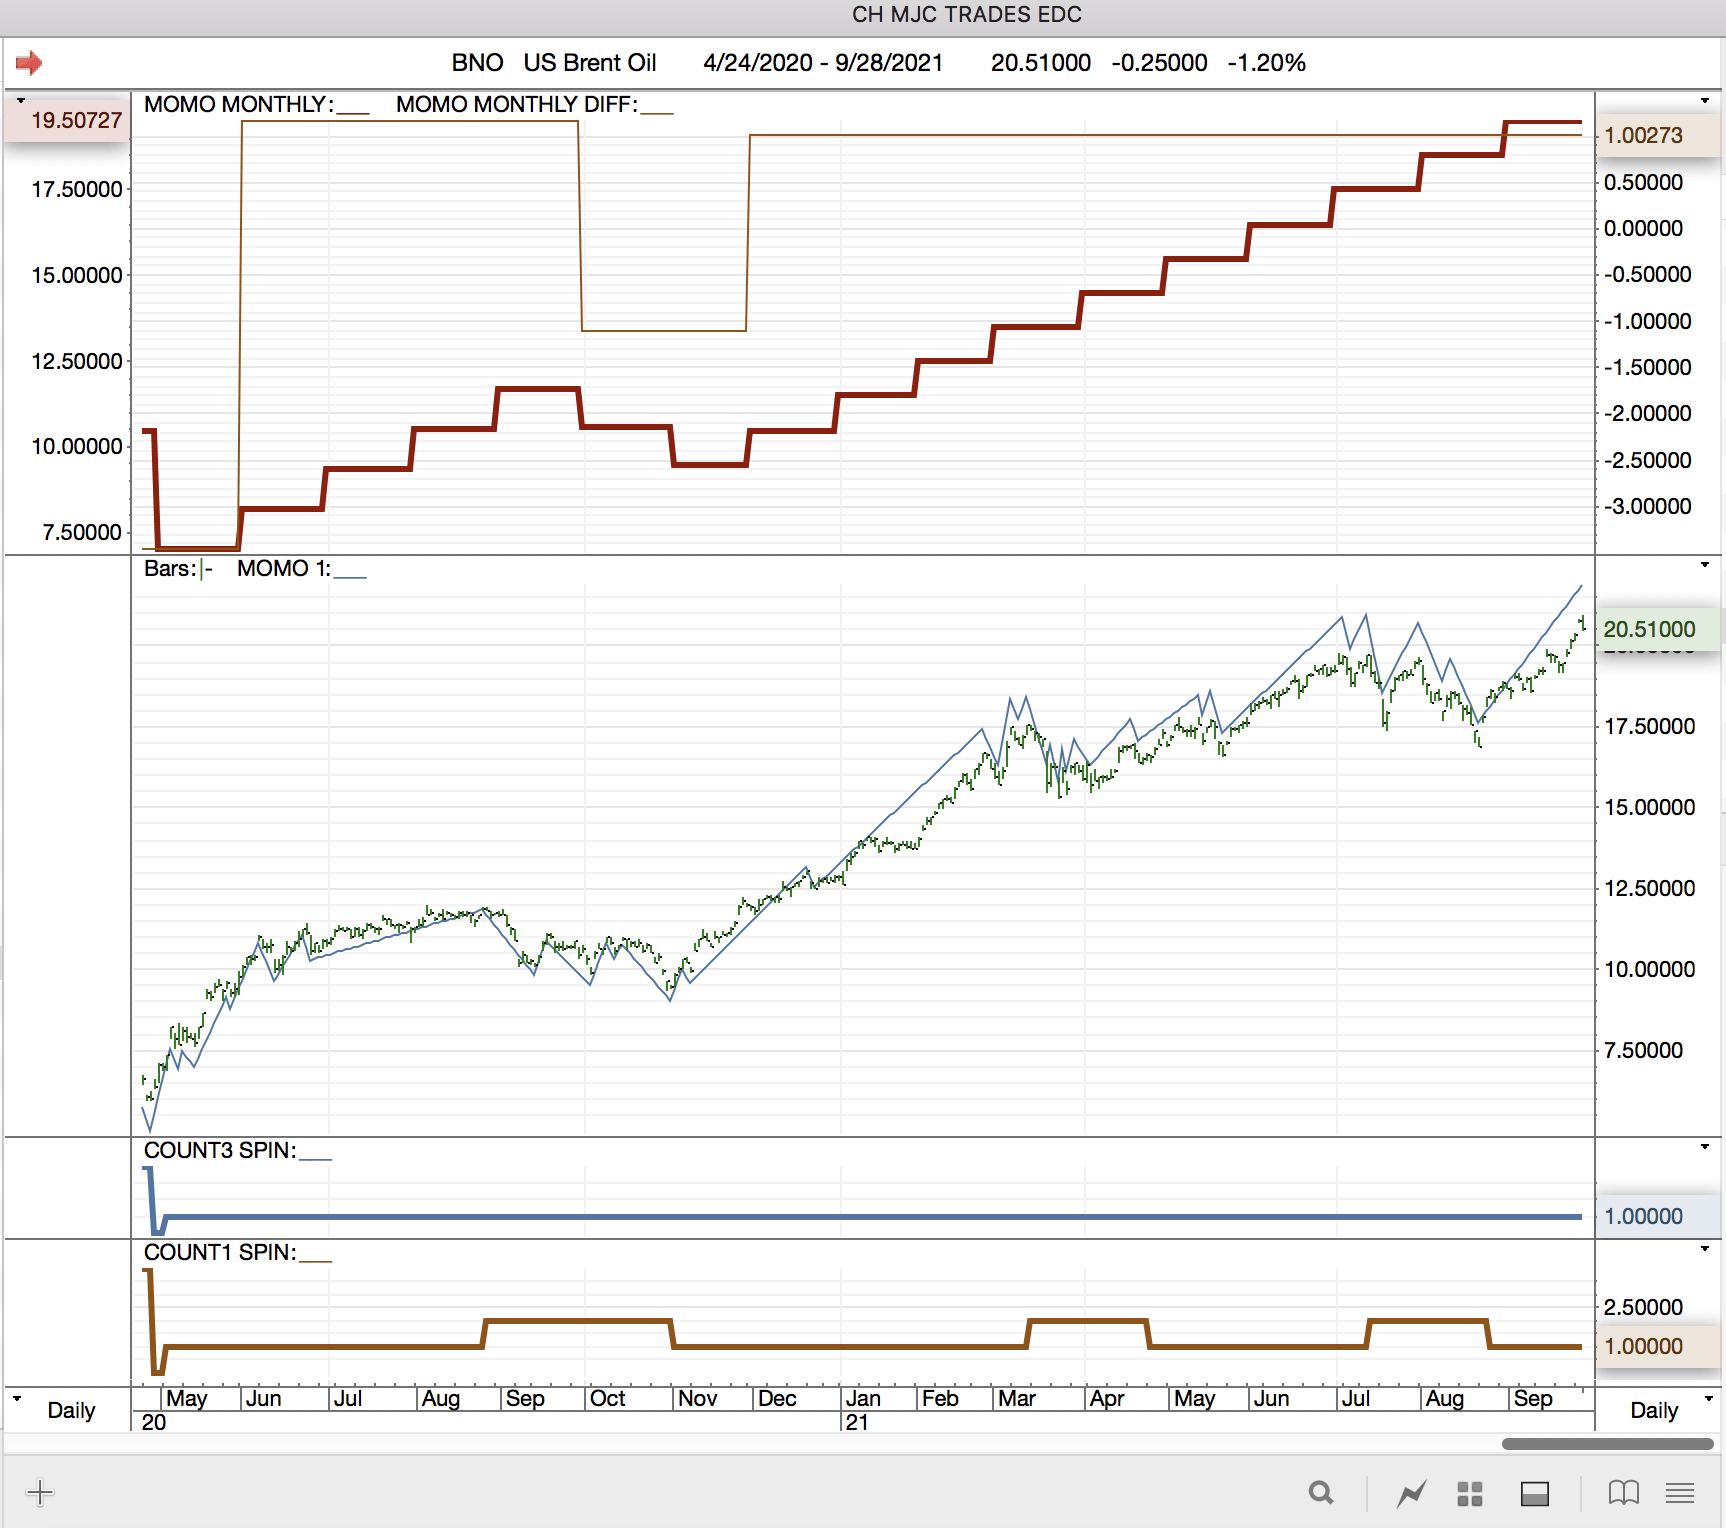Screen dimensions: 1726x1528
Task: Click the bottom-right Daily period label
Action: (x=1654, y=1410)
